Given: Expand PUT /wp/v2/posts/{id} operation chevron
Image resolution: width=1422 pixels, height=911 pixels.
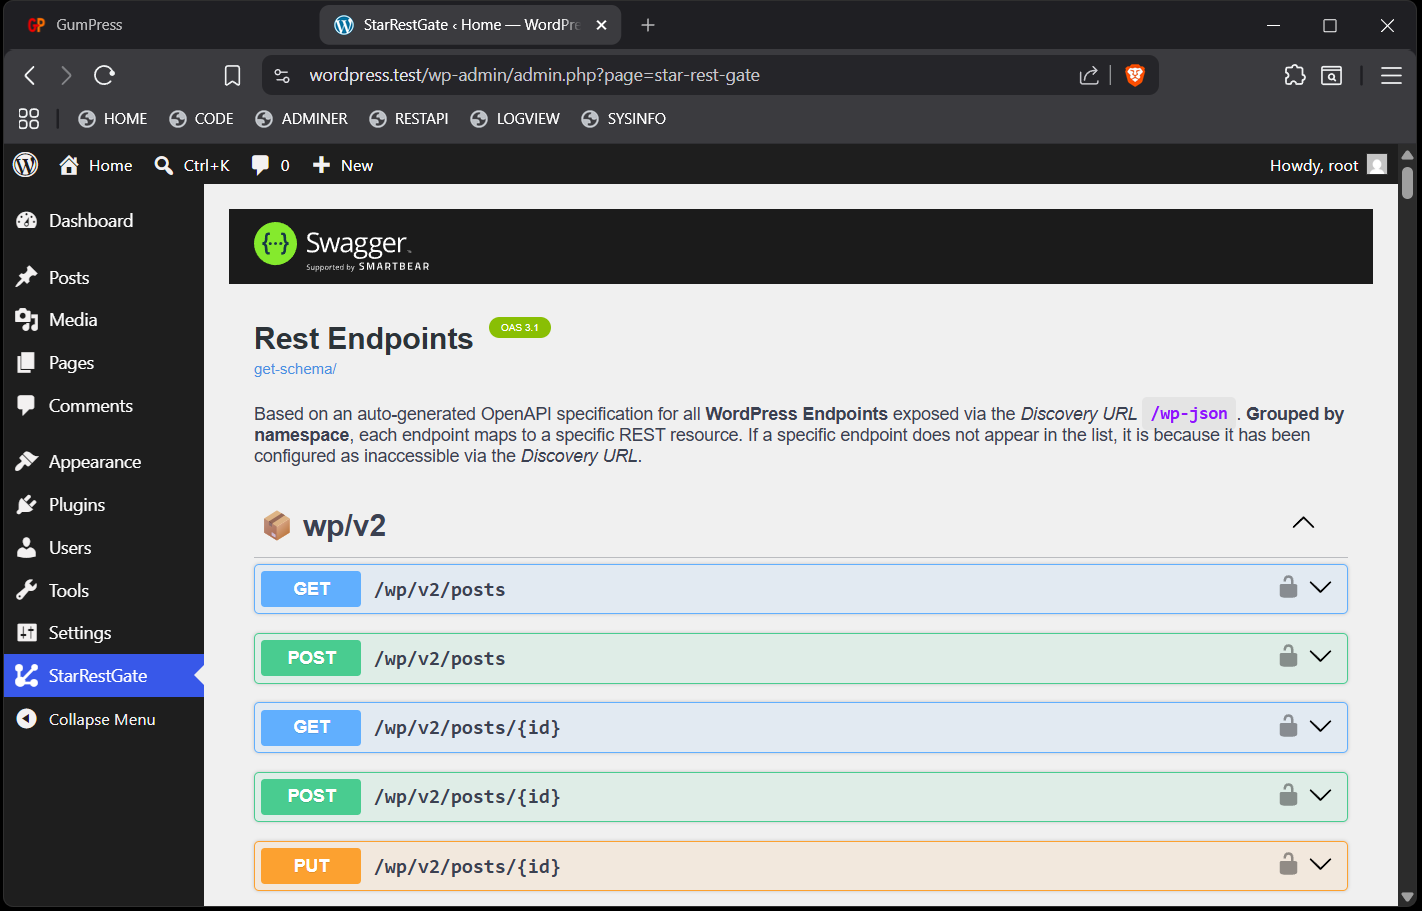Looking at the screenshot, I should (x=1320, y=864).
